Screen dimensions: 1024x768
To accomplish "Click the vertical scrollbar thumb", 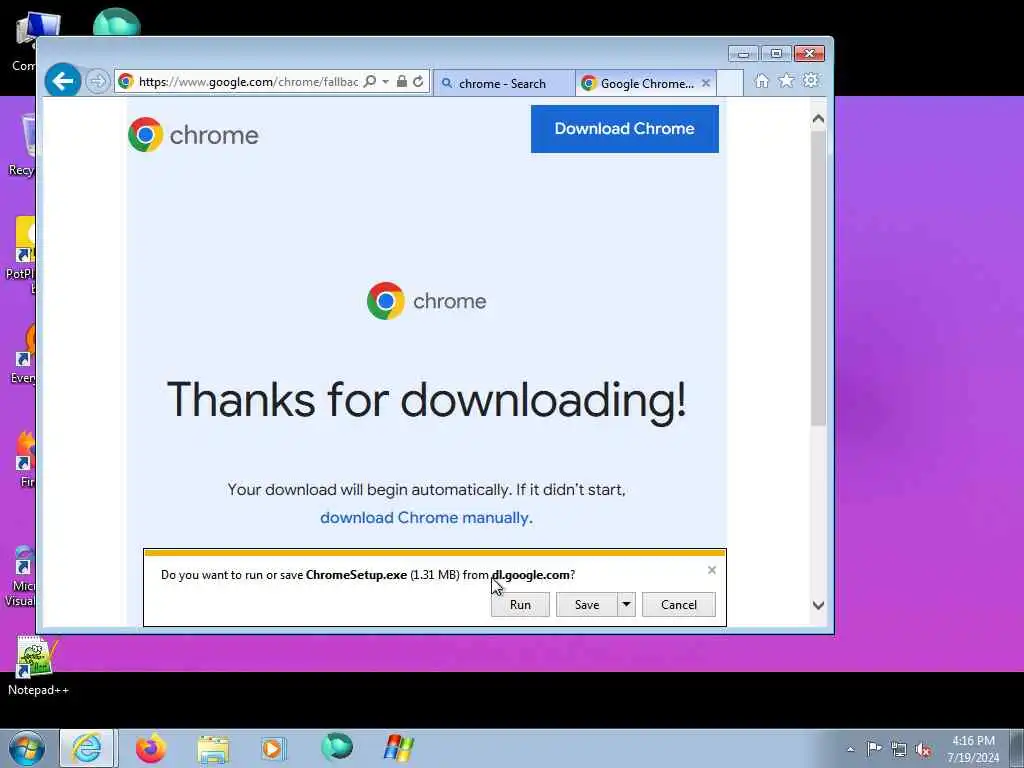I will click(818, 278).
